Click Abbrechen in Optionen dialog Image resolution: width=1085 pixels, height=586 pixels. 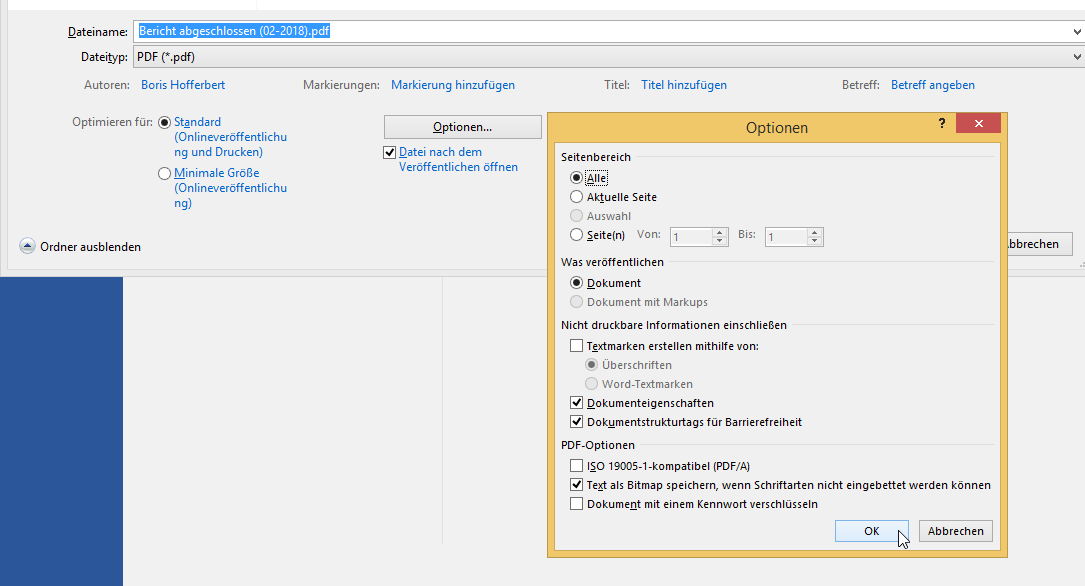coord(955,531)
